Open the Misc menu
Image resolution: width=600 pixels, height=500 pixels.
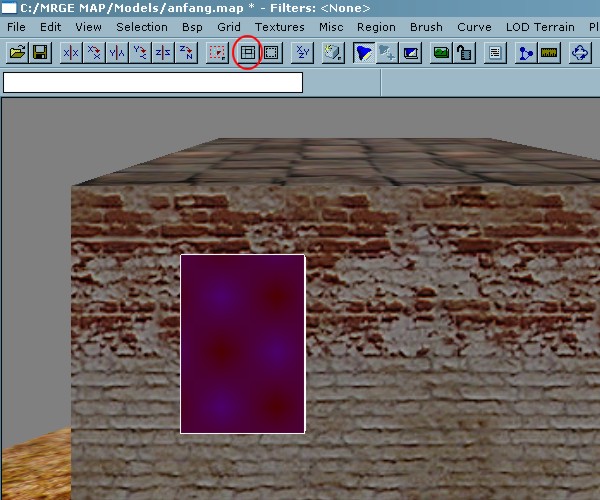[x=331, y=27]
